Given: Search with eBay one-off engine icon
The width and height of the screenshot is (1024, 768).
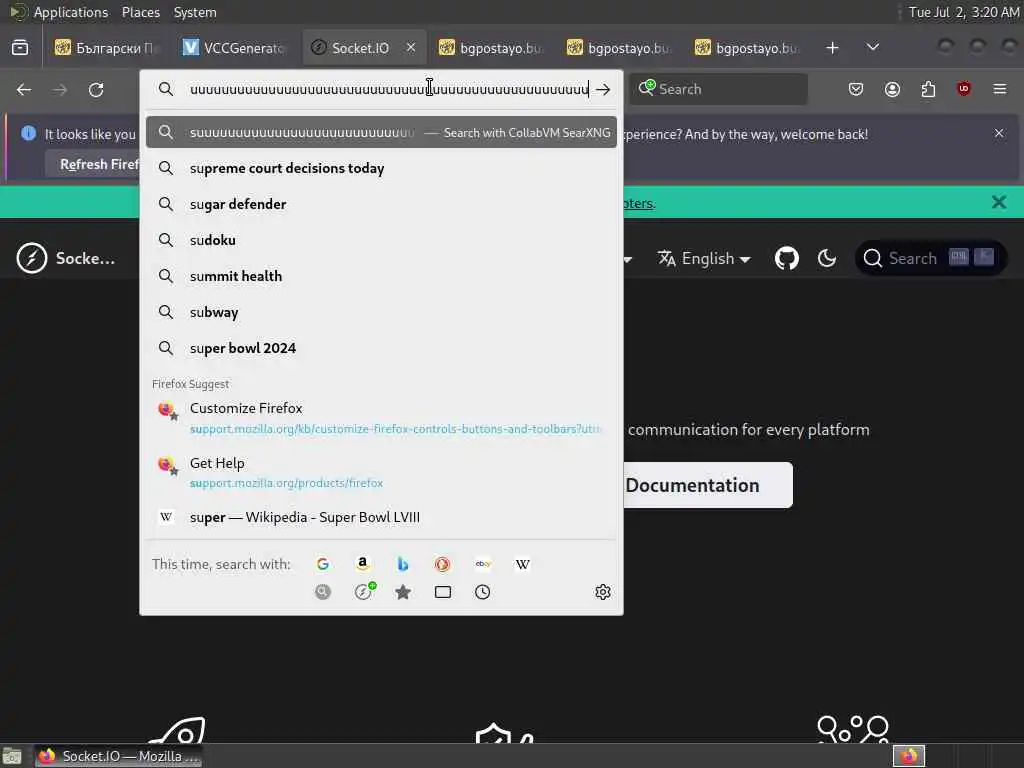Looking at the screenshot, I should click(x=483, y=564).
